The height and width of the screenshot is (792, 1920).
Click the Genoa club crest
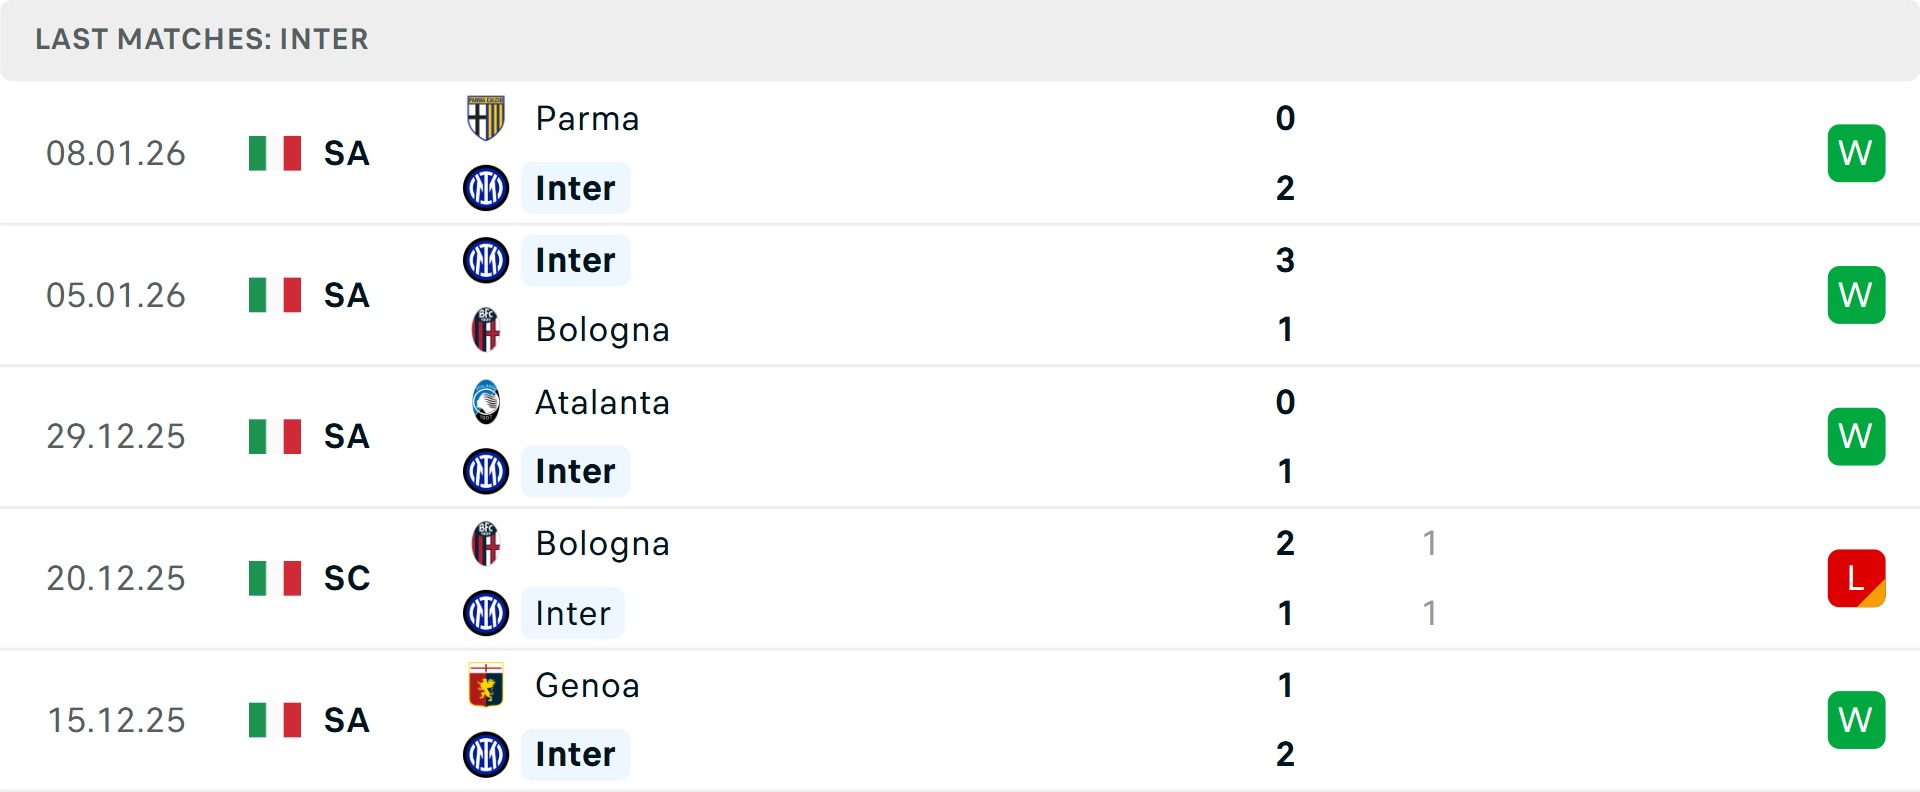(486, 685)
